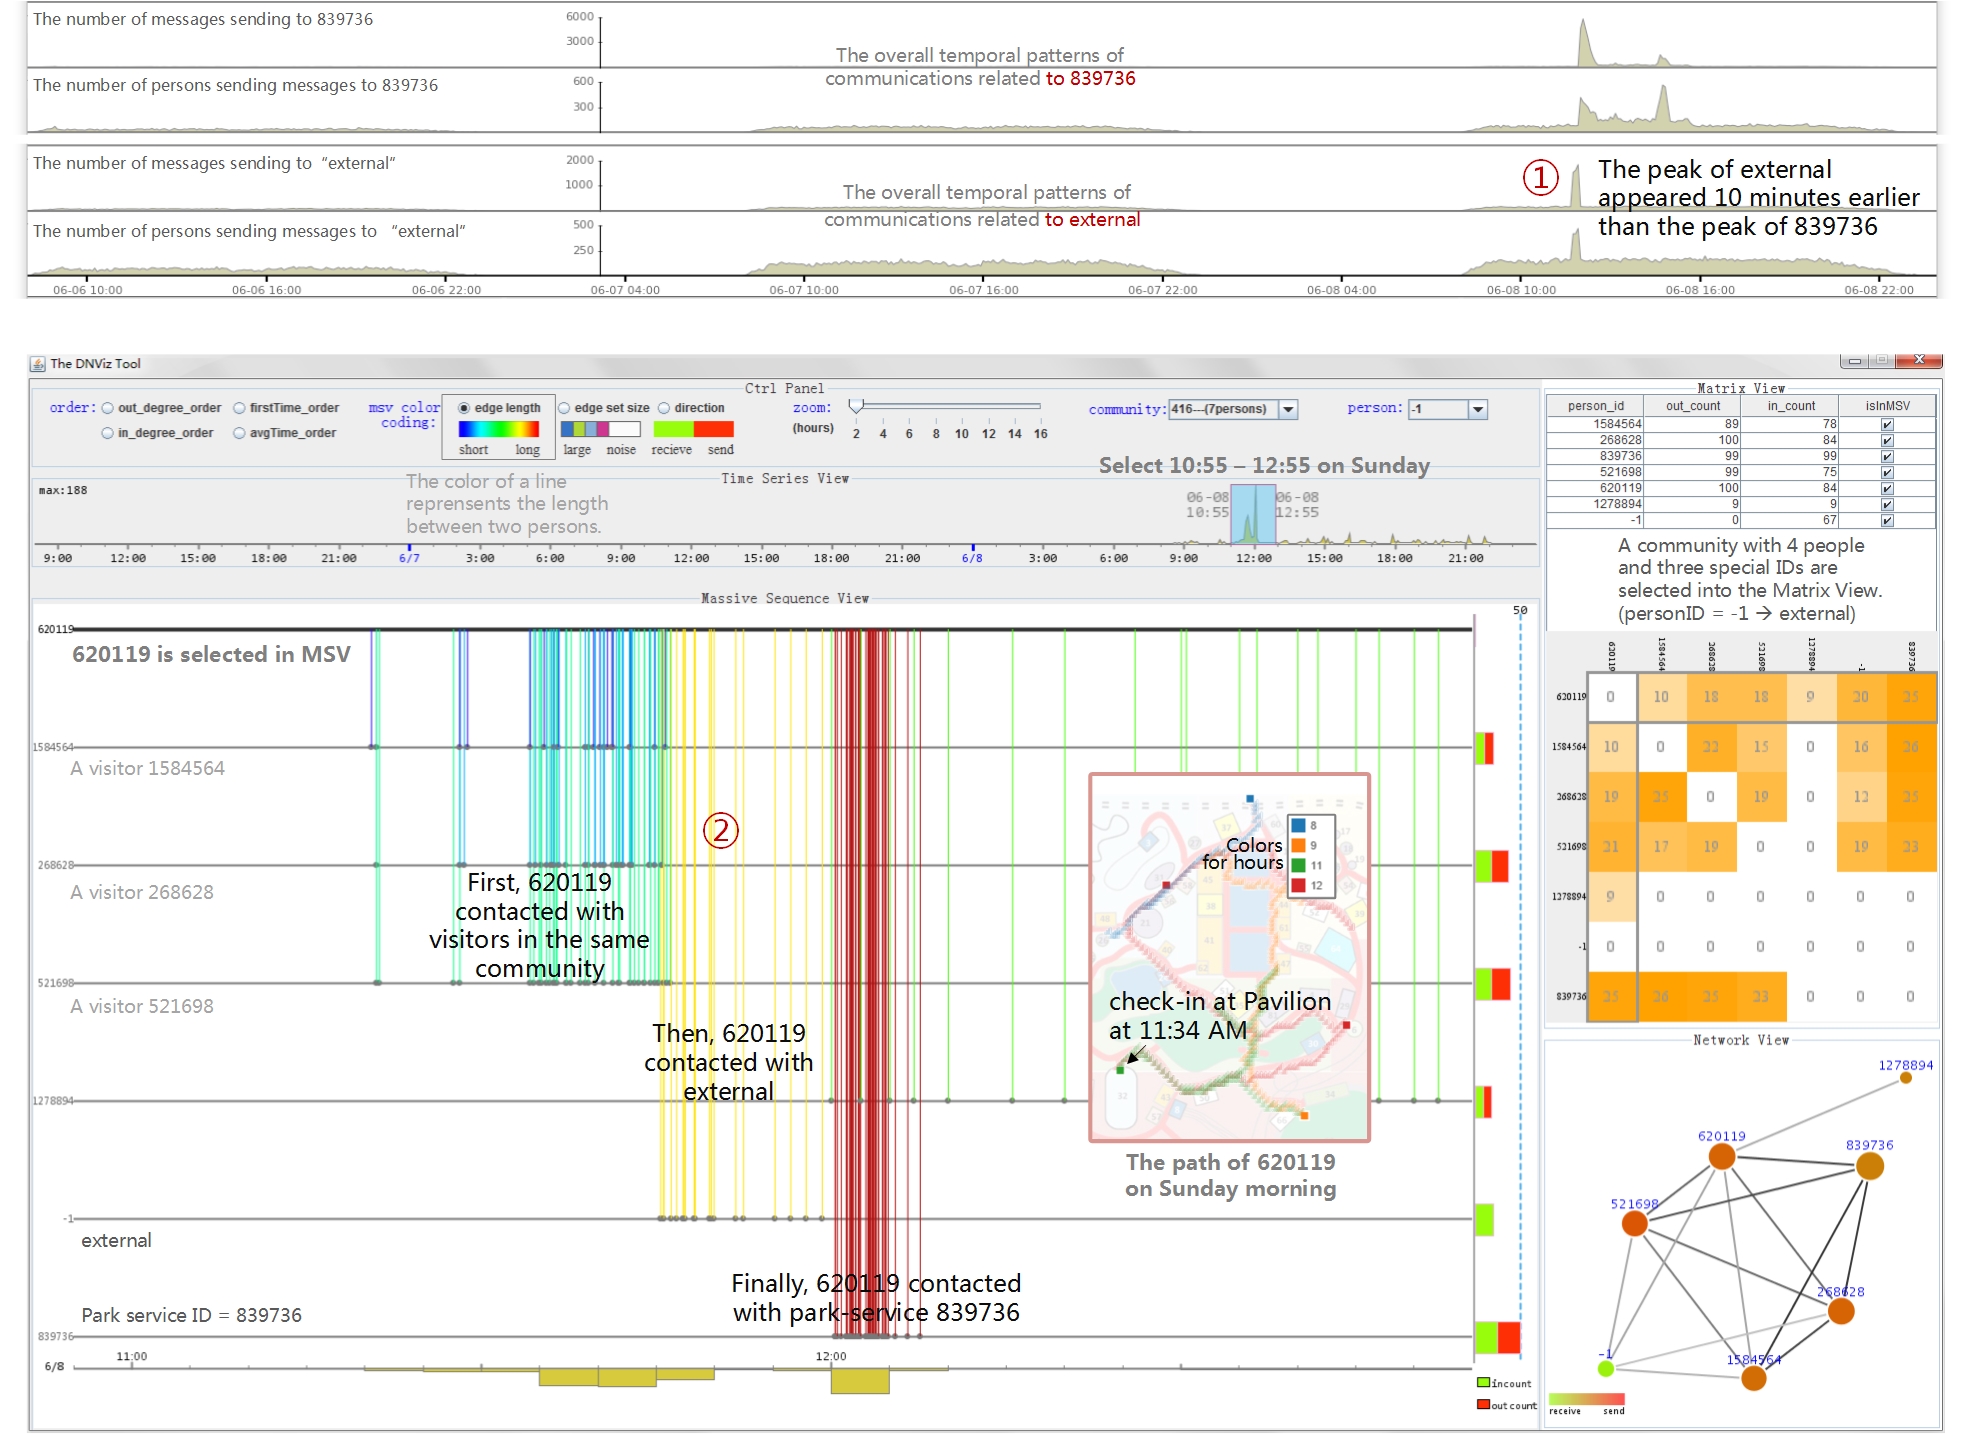Click the green -1 external network node

[1606, 1368]
